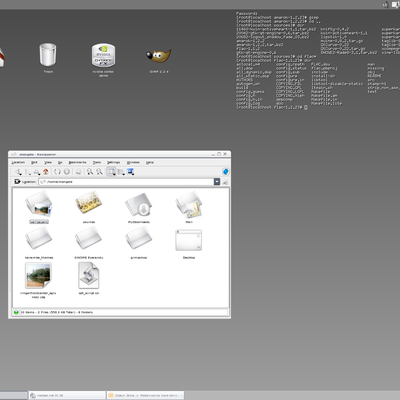Screen dimensions: 400x400
Task: Click the Stop loading toolbar icon
Action: 67,172
